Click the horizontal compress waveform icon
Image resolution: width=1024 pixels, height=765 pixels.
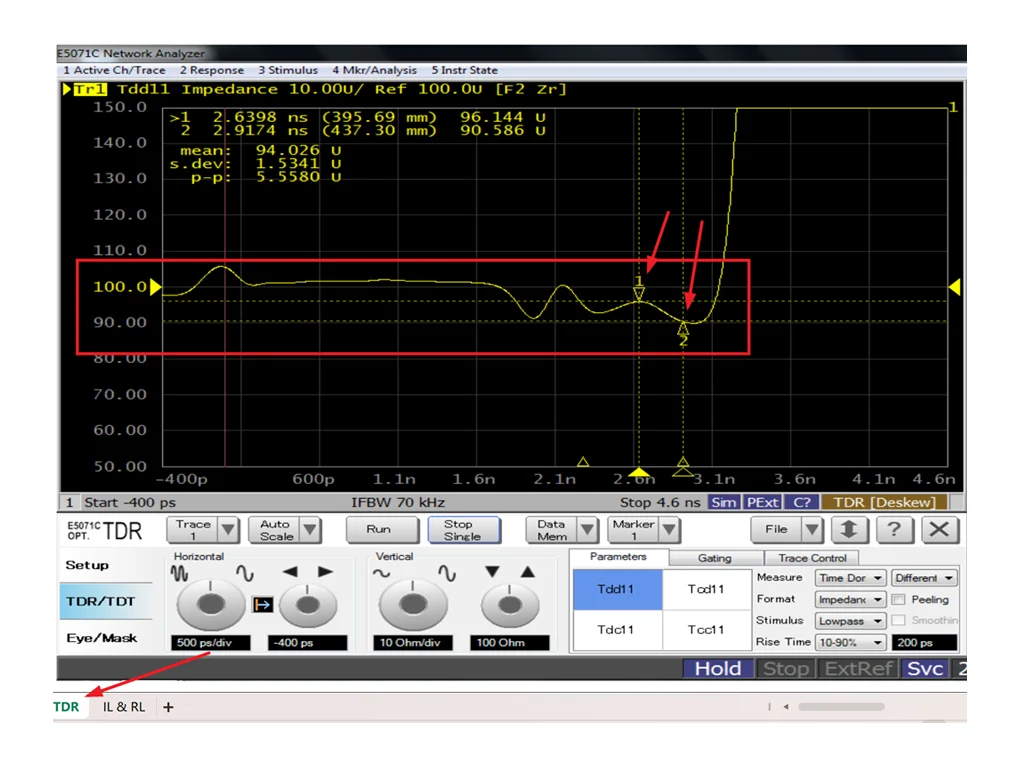(179, 574)
